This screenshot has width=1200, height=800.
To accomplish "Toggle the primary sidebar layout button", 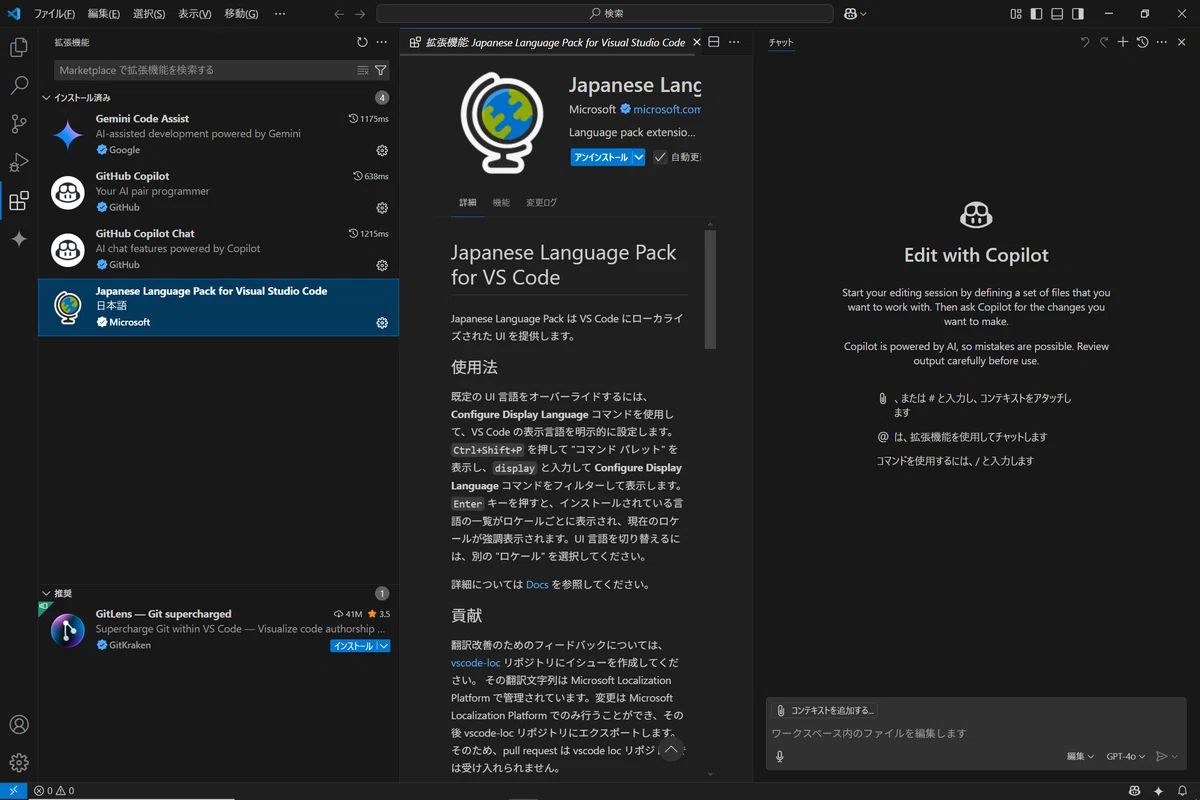I will [x=1036, y=14].
